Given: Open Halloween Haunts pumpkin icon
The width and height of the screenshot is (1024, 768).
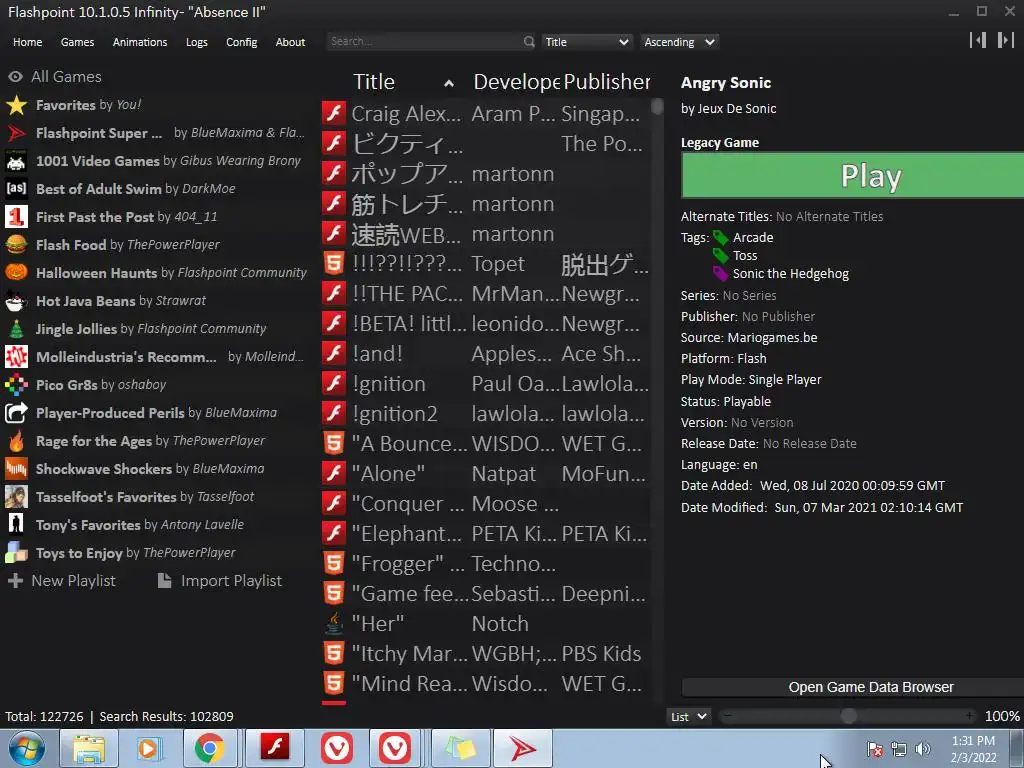Looking at the screenshot, I should click(16, 273).
